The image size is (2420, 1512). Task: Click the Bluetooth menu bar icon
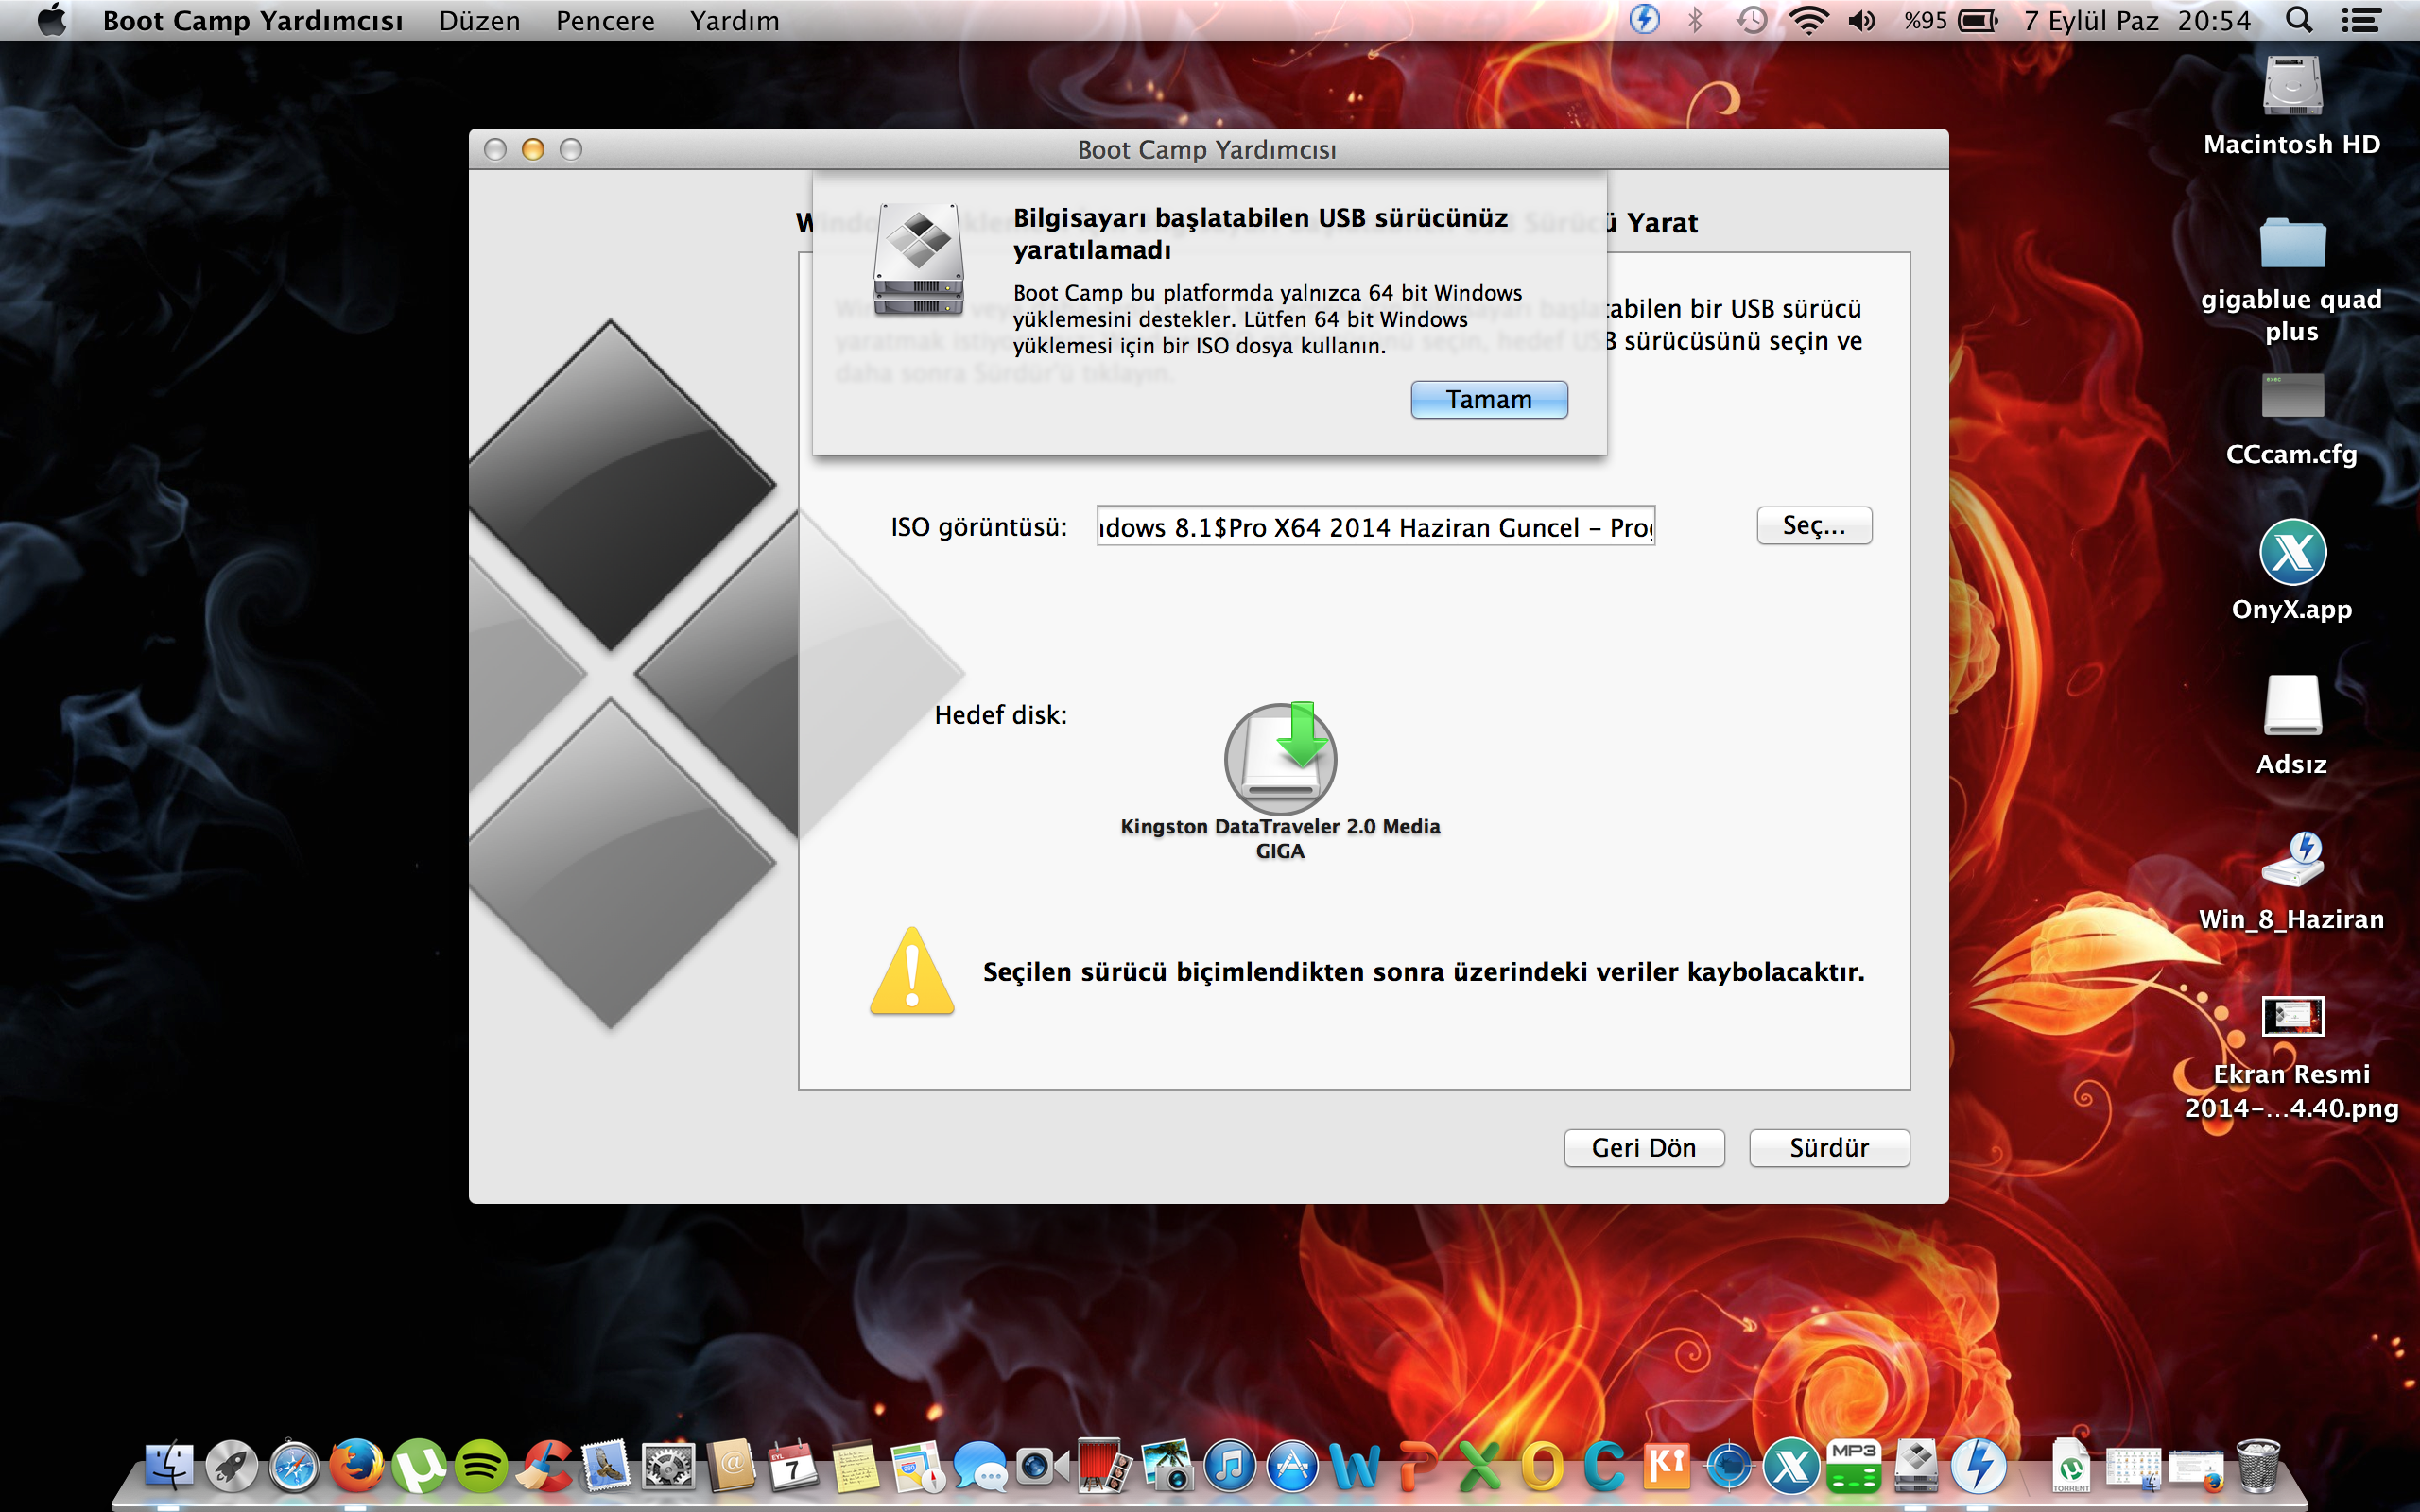click(1695, 20)
